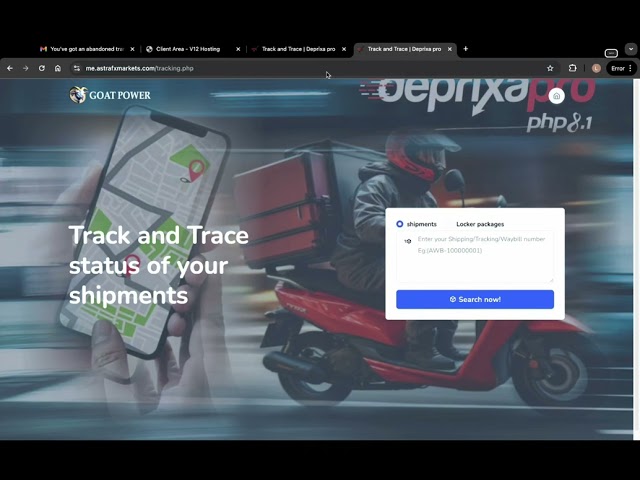The height and width of the screenshot is (480, 640).
Task: Click the small box icon above profile
Action: click(x=611, y=53)
